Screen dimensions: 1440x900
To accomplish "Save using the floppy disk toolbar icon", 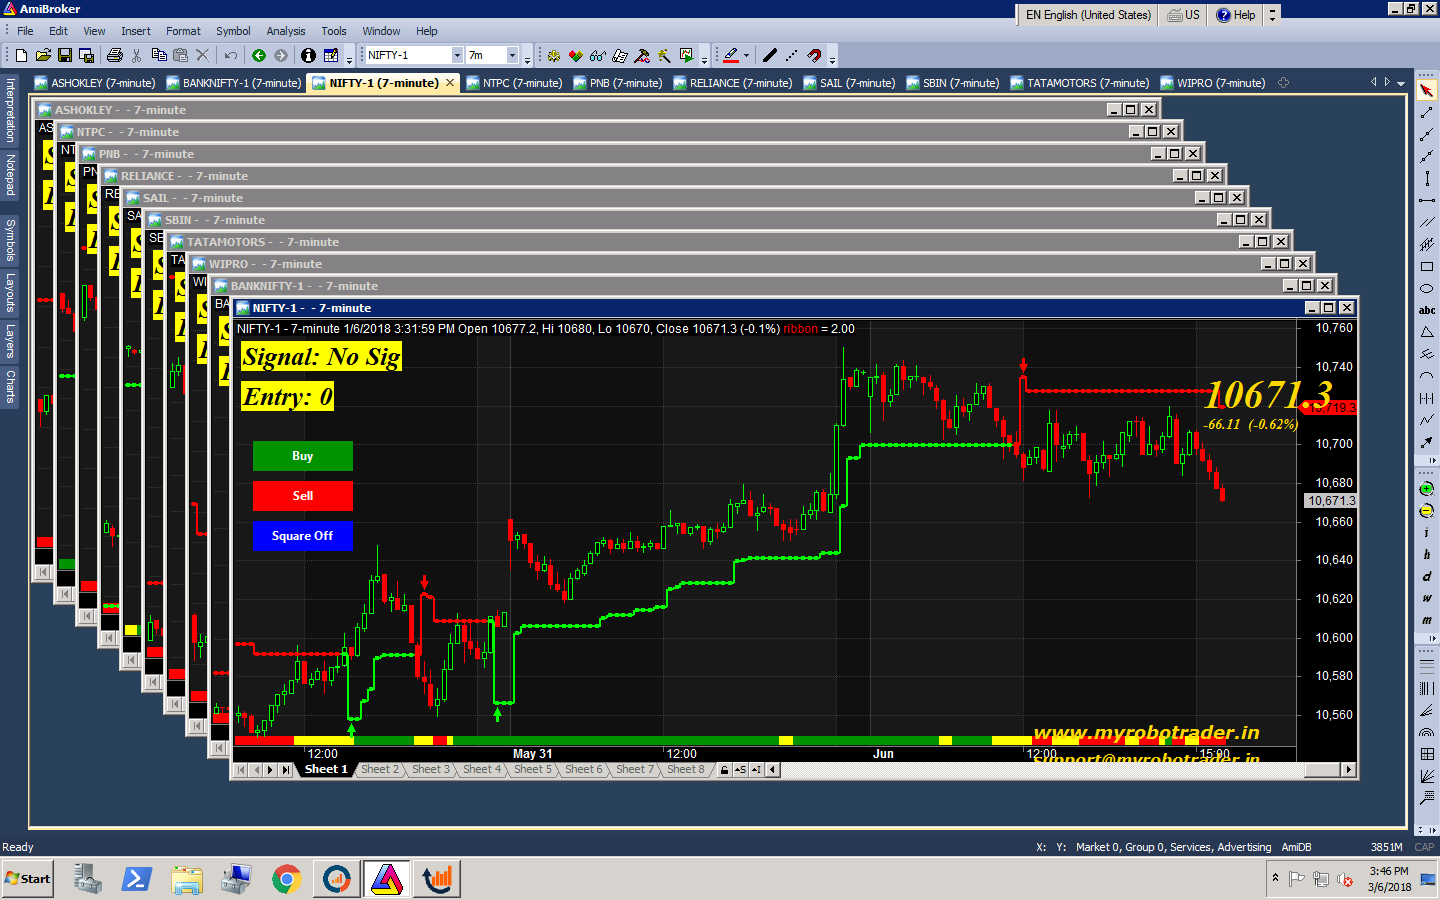I will click(65, 56).
